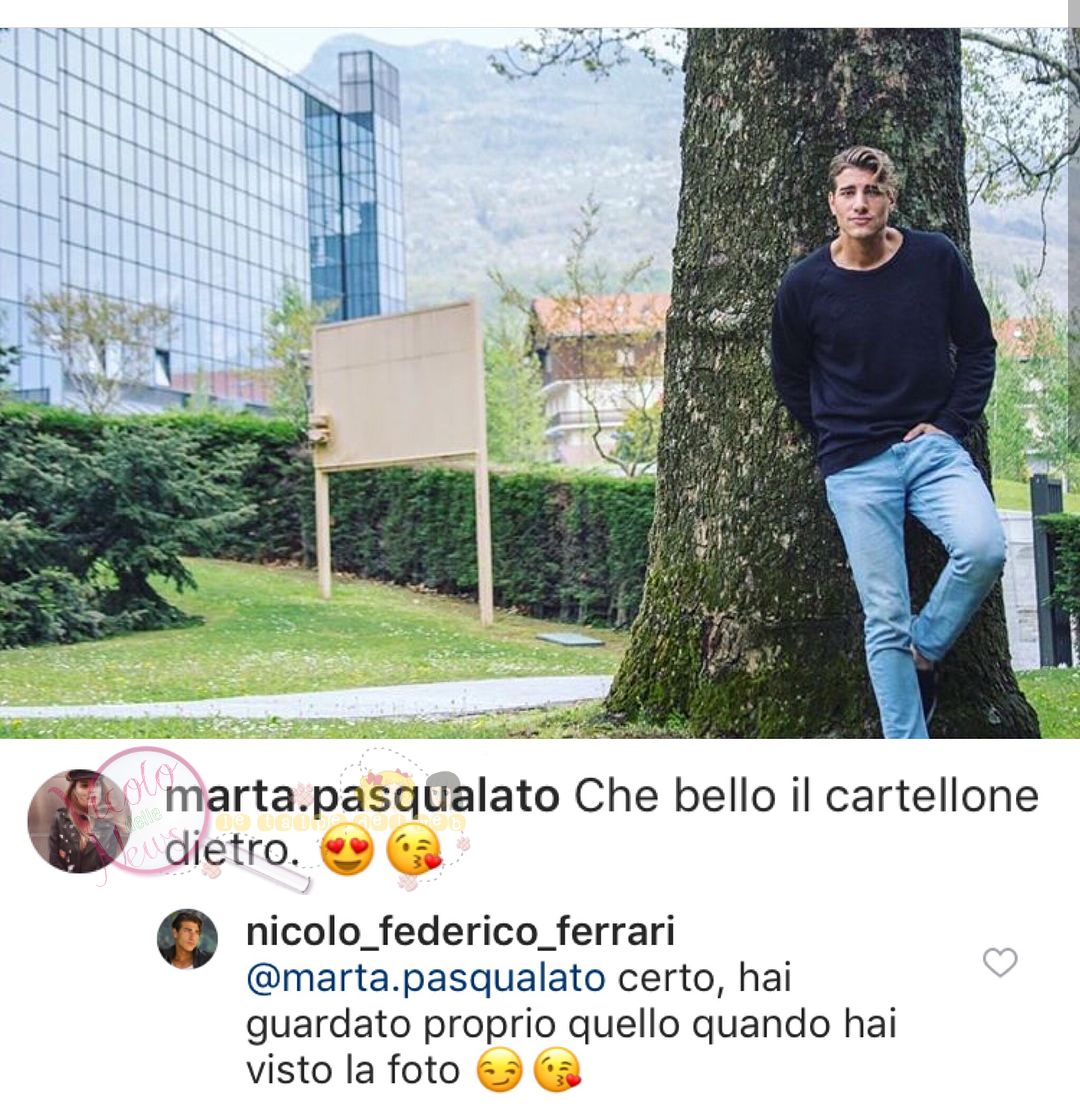Open nicolo_federico_ferrari's small profile avatar

pyautogui.click(x=187, y=938)
